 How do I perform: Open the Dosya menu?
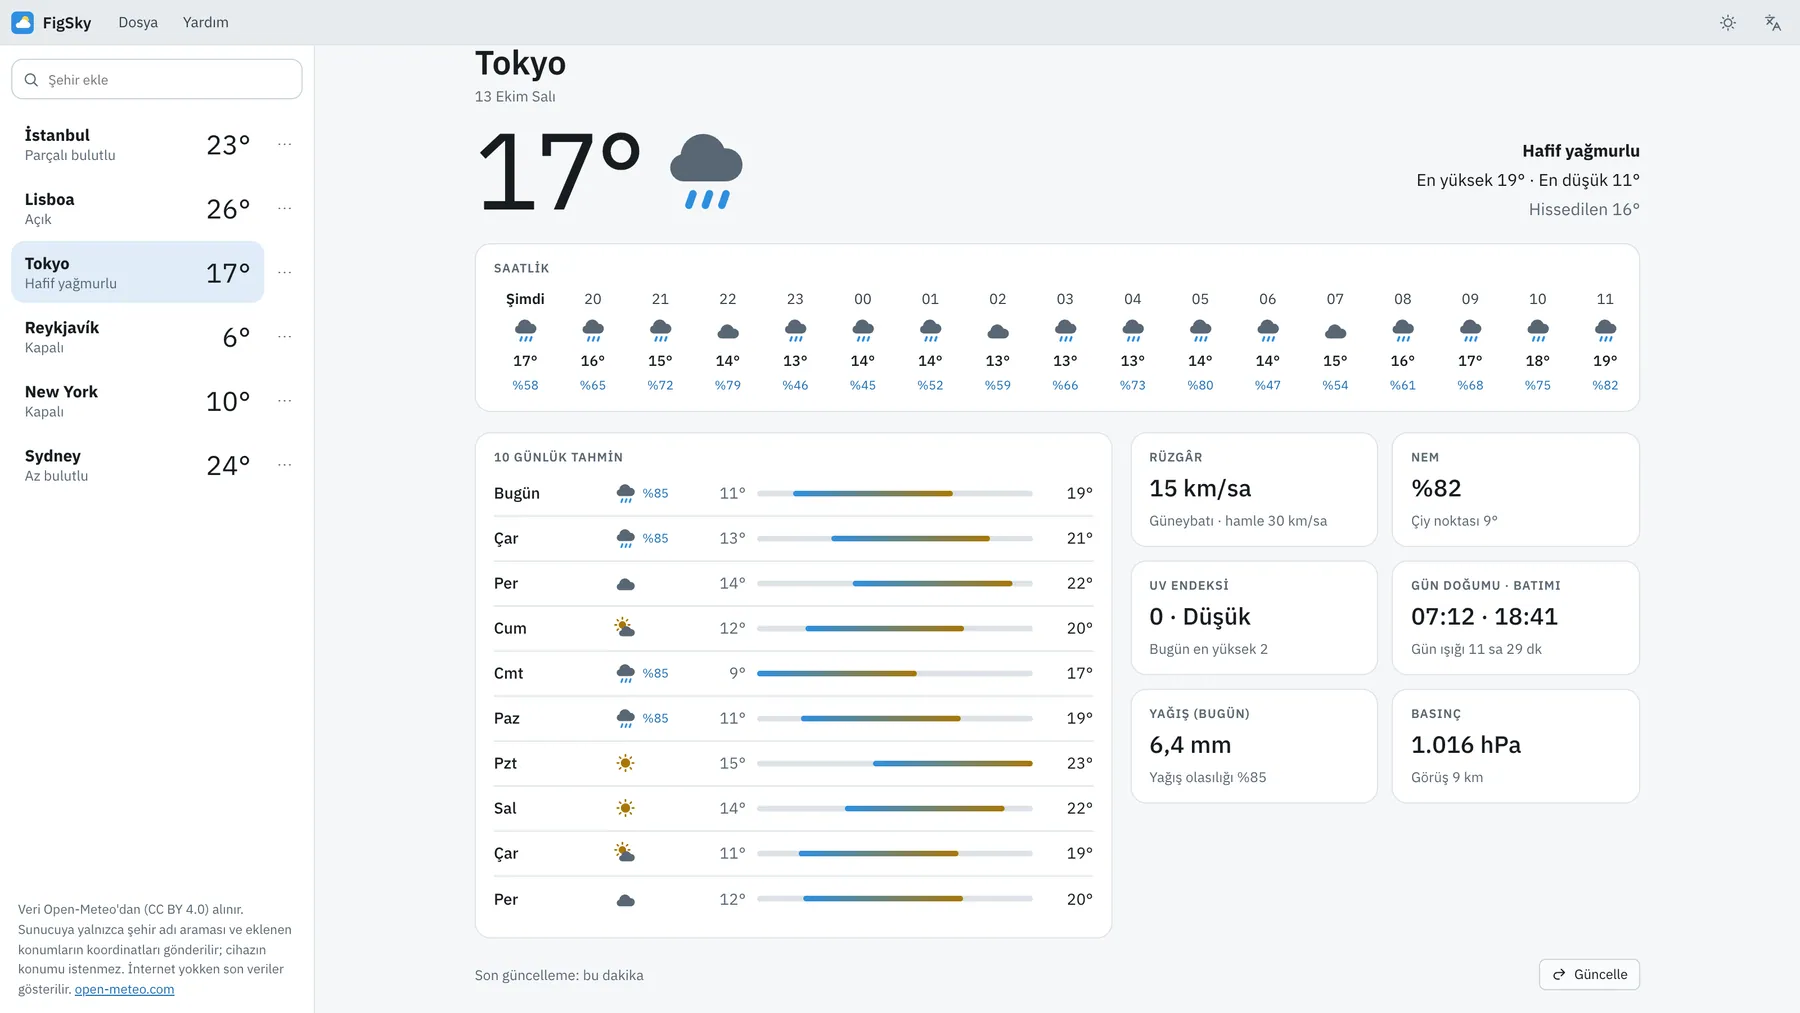(138, 22)
